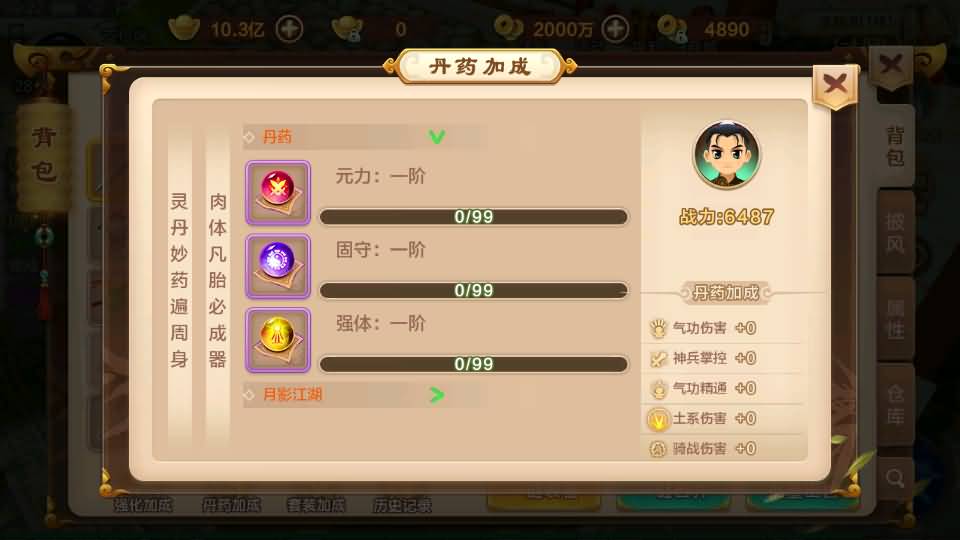Open the 属性 side tab

[895, 319]
